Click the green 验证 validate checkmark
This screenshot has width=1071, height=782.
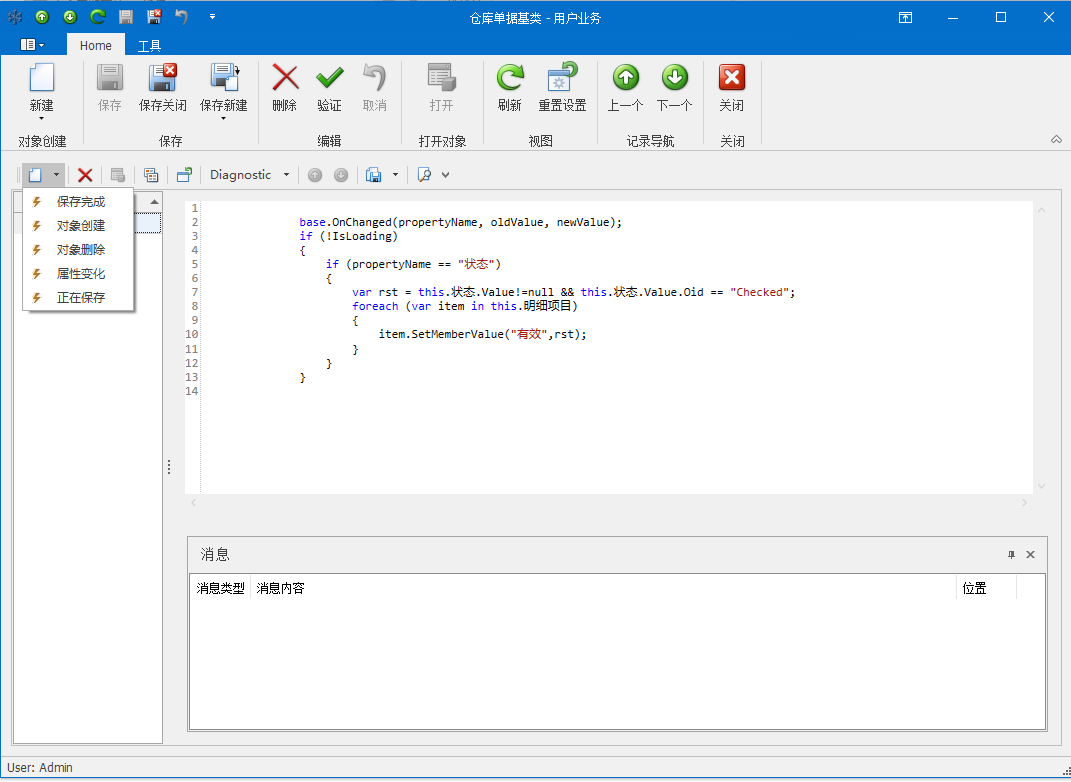point(329,77)
